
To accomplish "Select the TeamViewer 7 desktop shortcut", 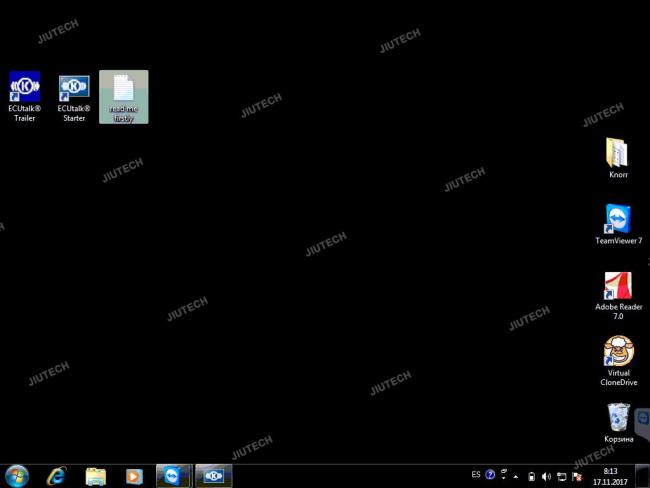I will [618, 224].
